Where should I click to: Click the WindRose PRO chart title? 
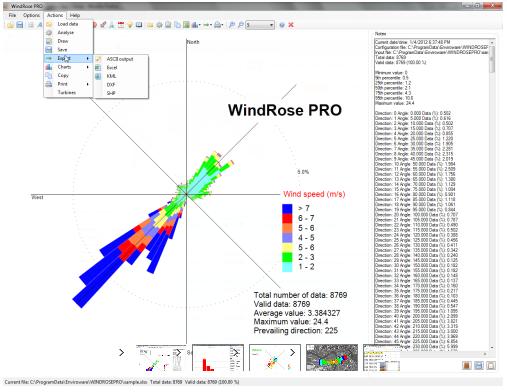coord(285,110)
